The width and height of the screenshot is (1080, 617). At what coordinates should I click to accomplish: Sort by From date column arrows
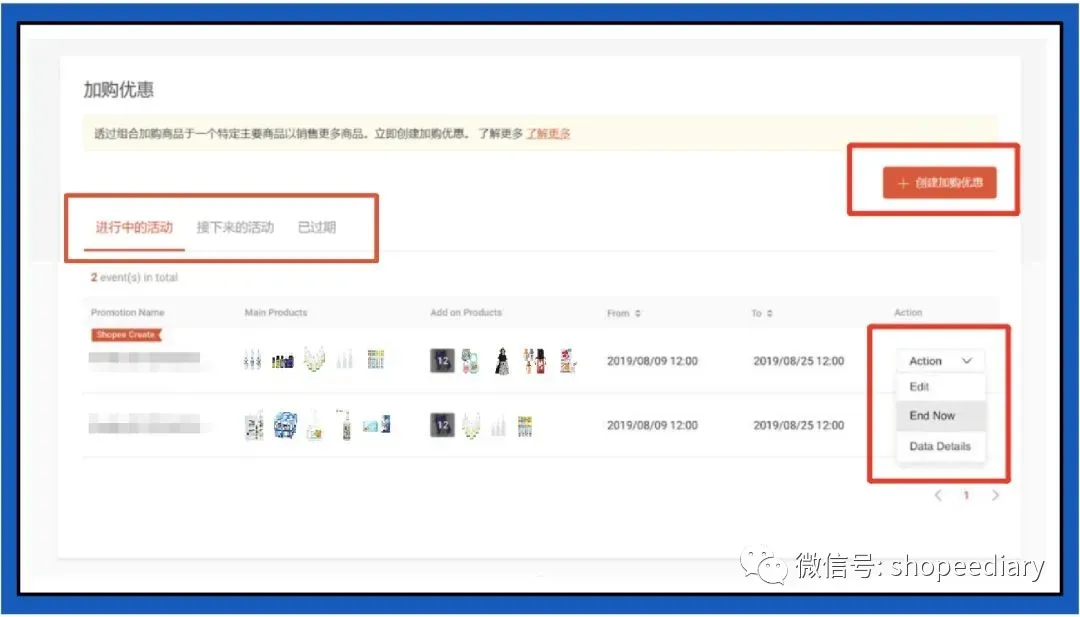coord(638,313)
